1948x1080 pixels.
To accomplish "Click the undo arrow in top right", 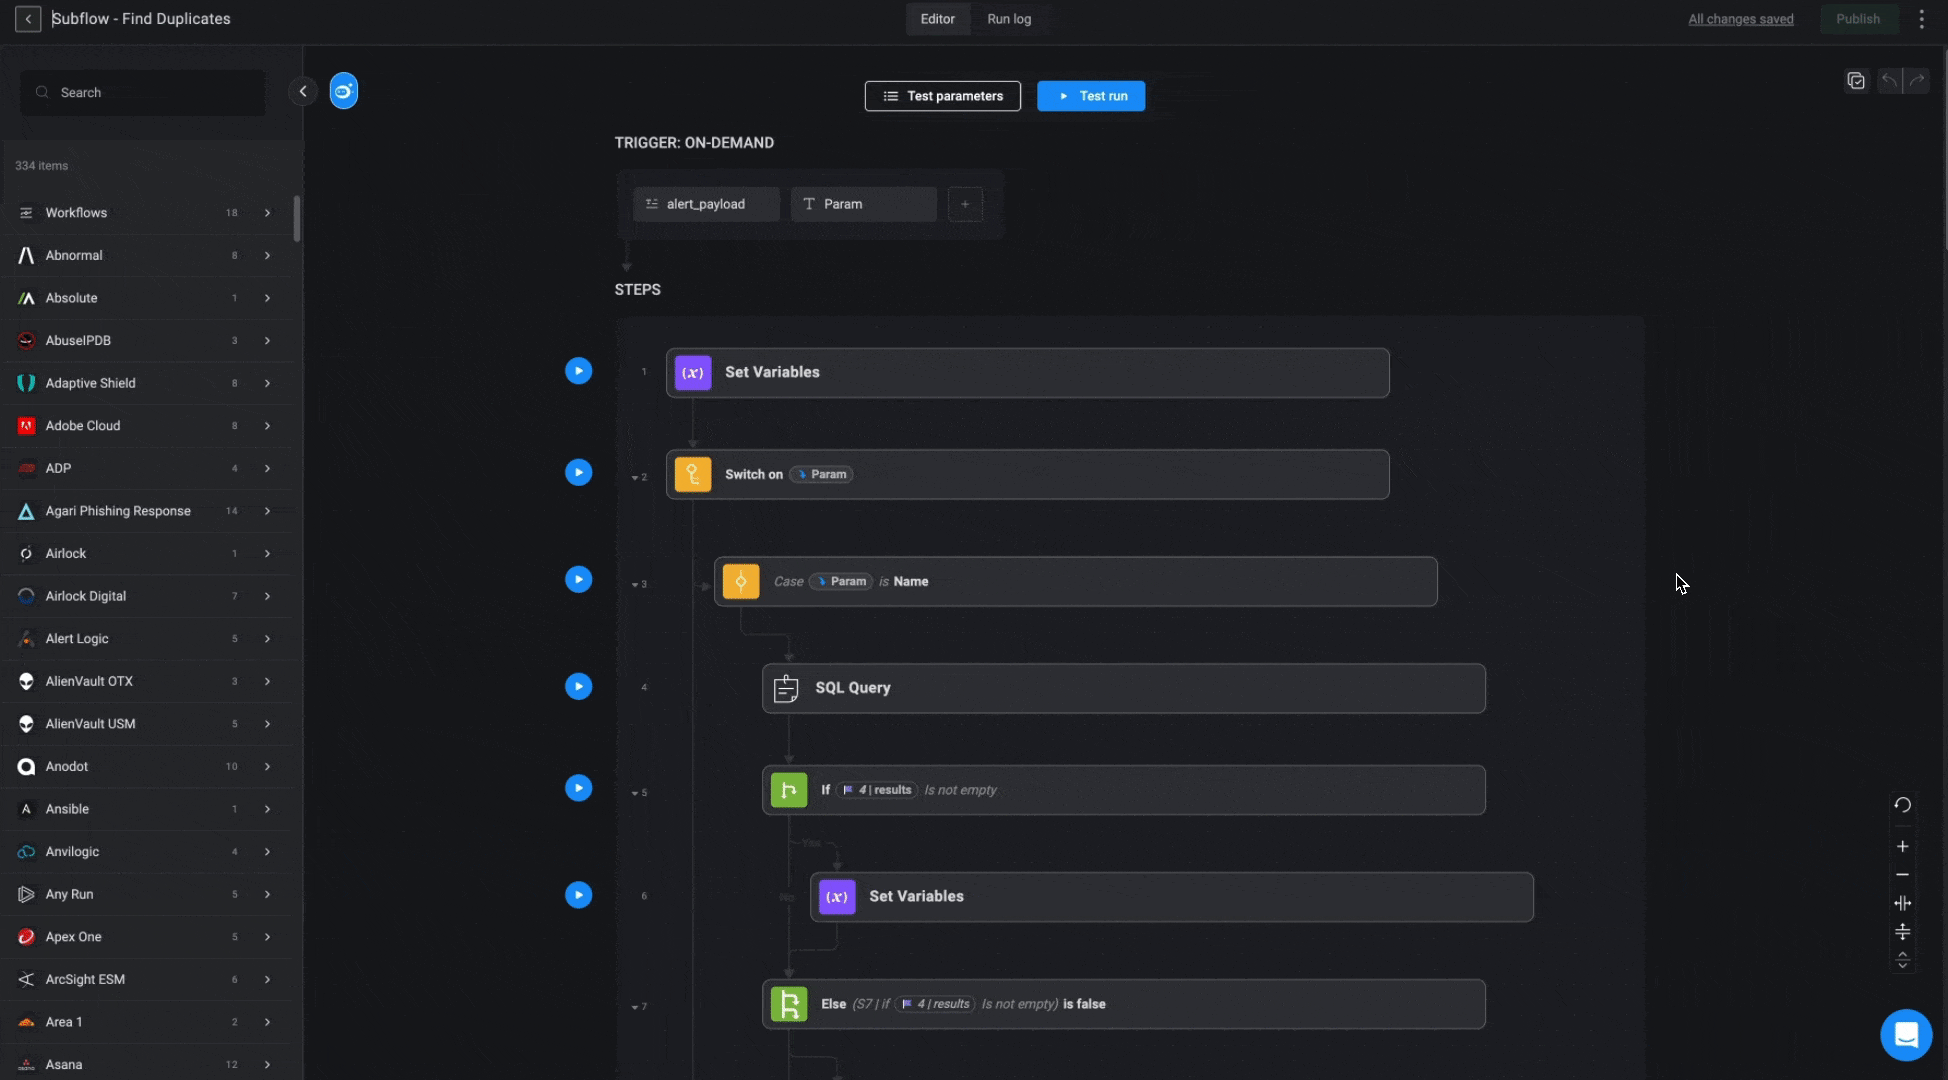I will 1888,81.
